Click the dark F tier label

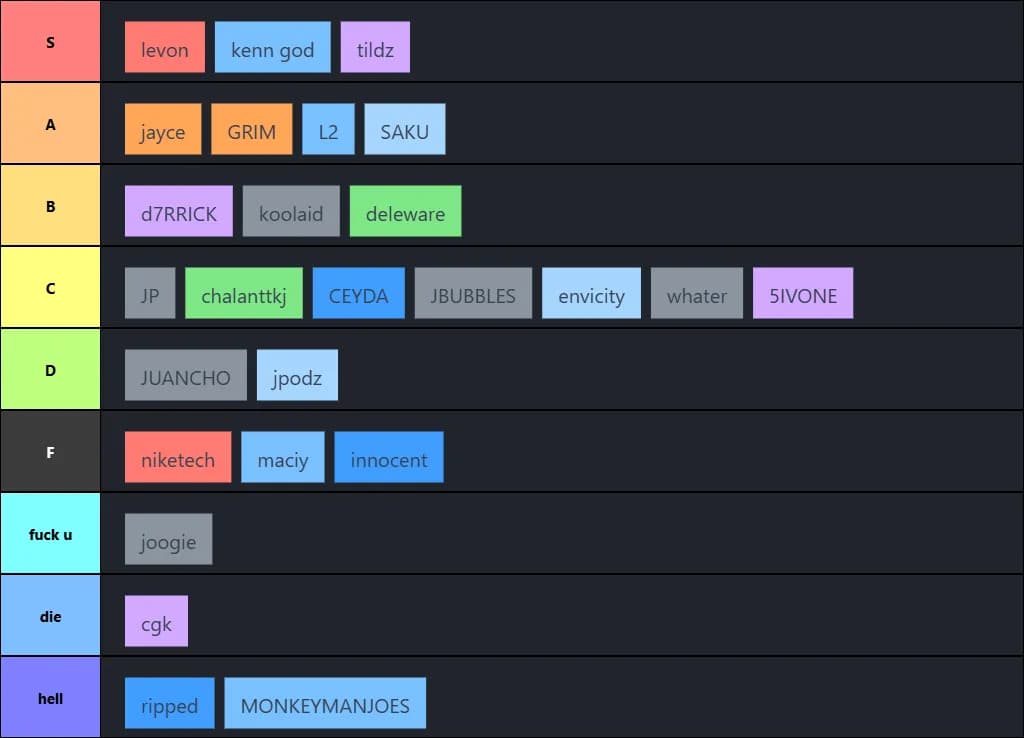click(x=50, y=452)
